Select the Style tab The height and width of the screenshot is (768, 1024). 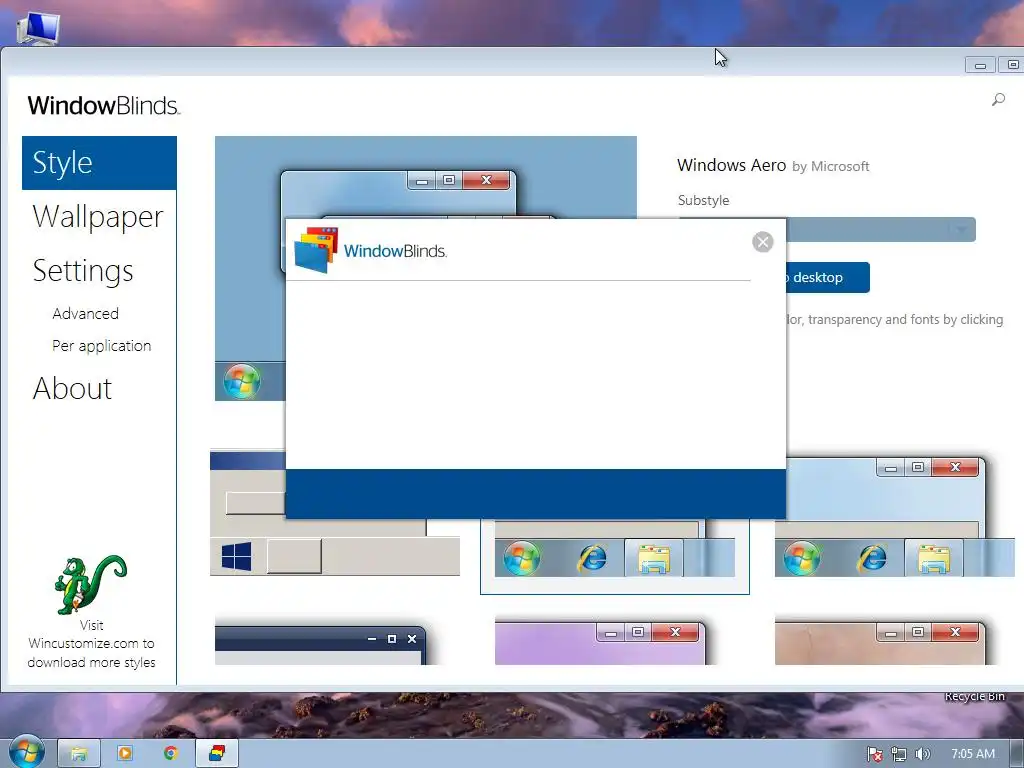(x=99, y=163)
